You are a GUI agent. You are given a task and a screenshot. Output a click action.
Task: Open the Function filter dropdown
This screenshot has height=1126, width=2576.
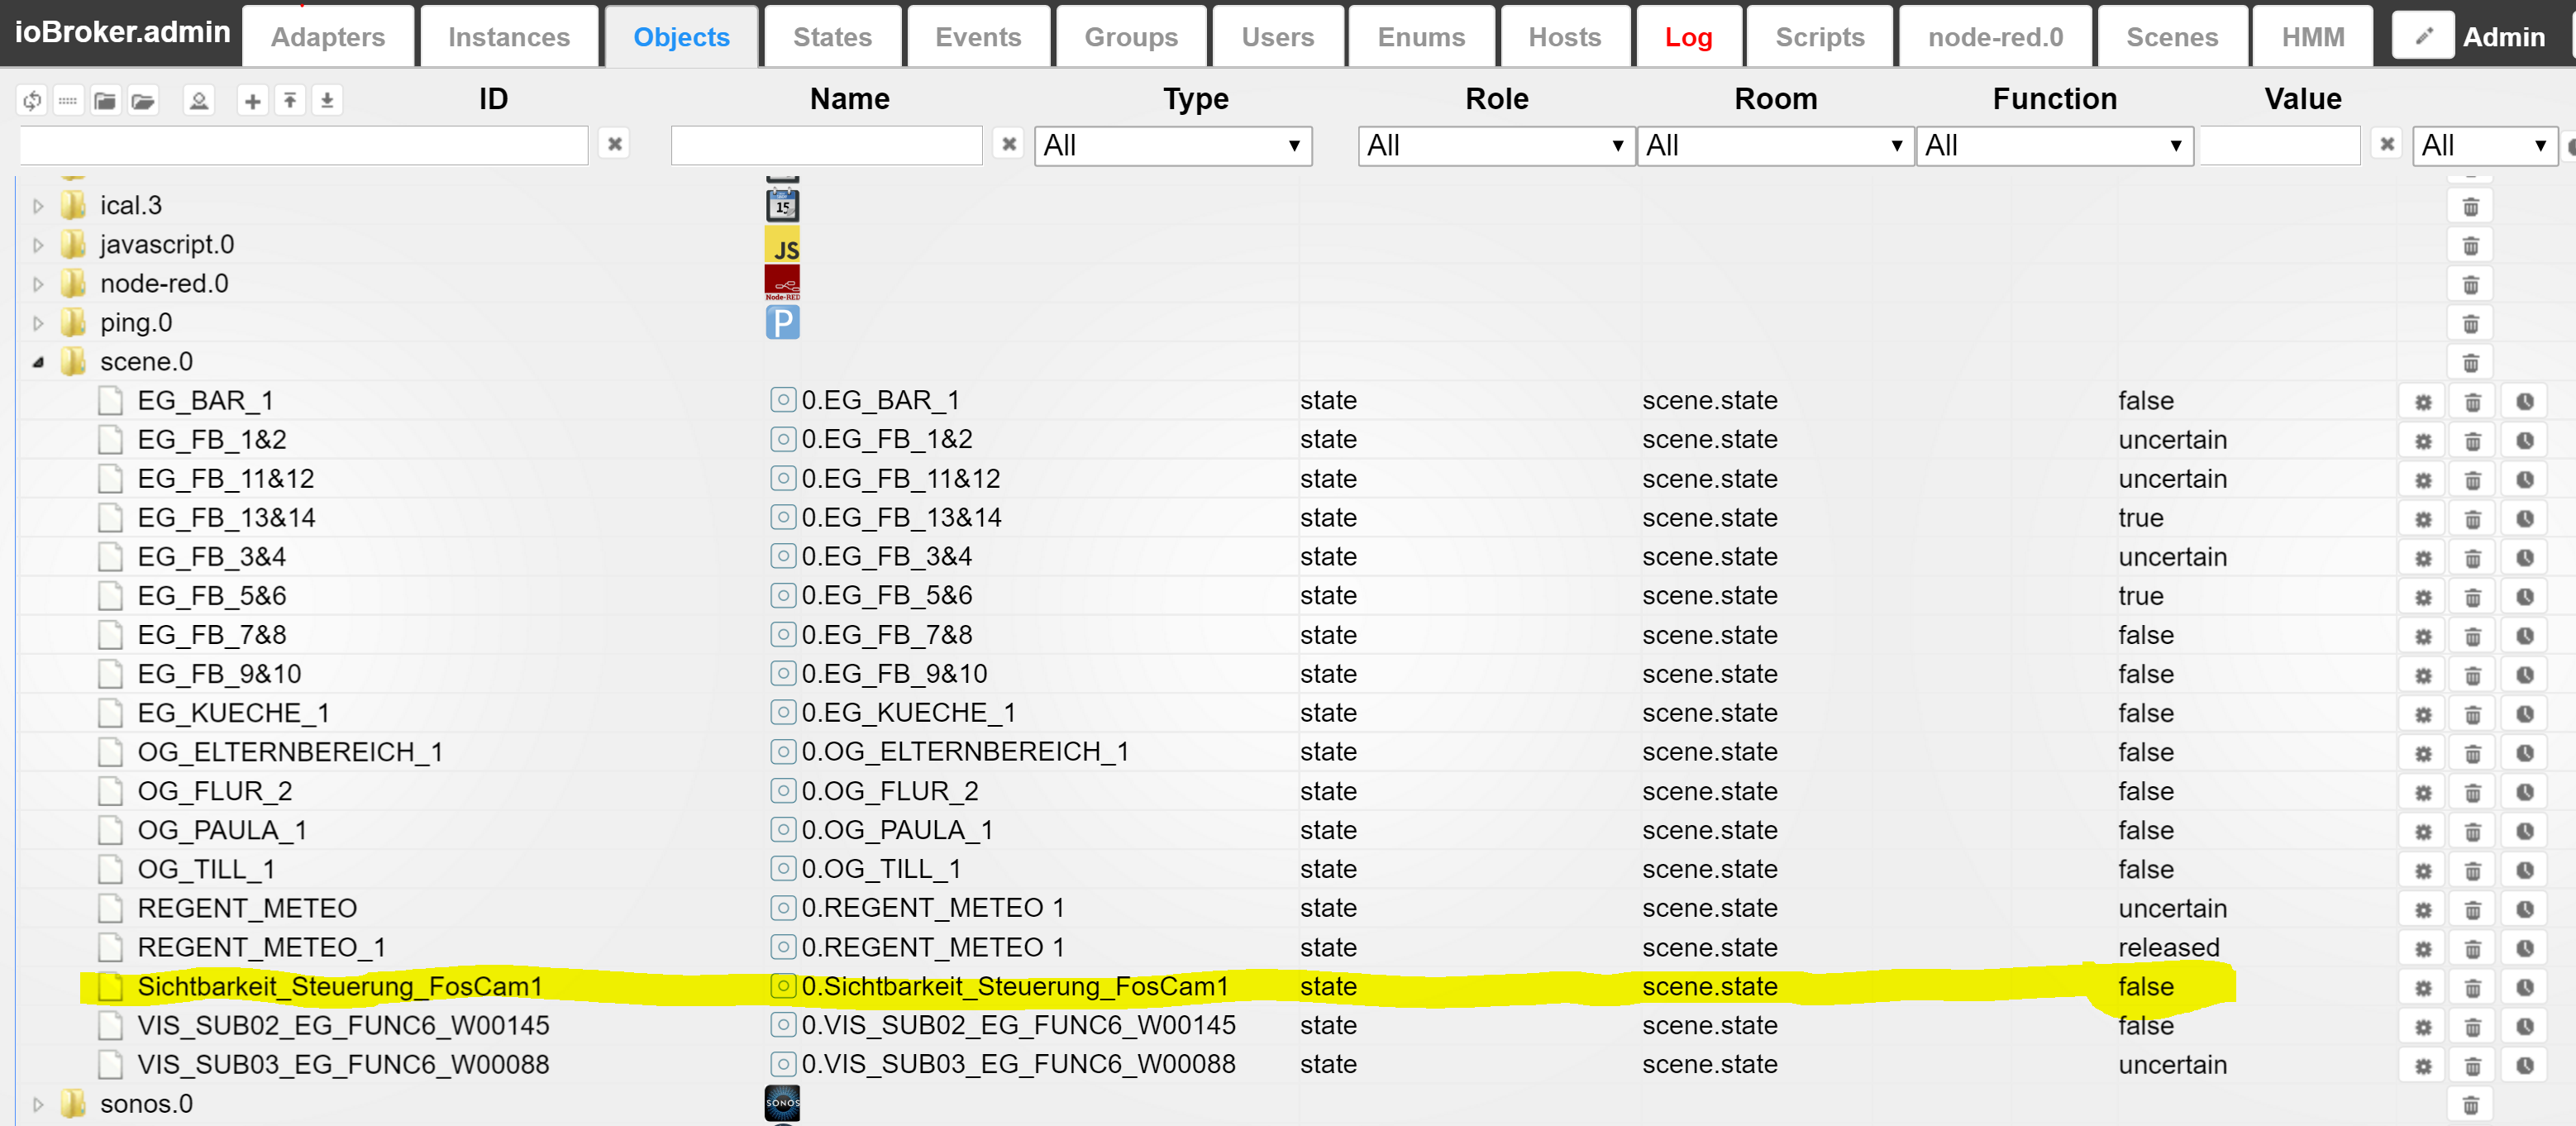[x=2054, y=146]
